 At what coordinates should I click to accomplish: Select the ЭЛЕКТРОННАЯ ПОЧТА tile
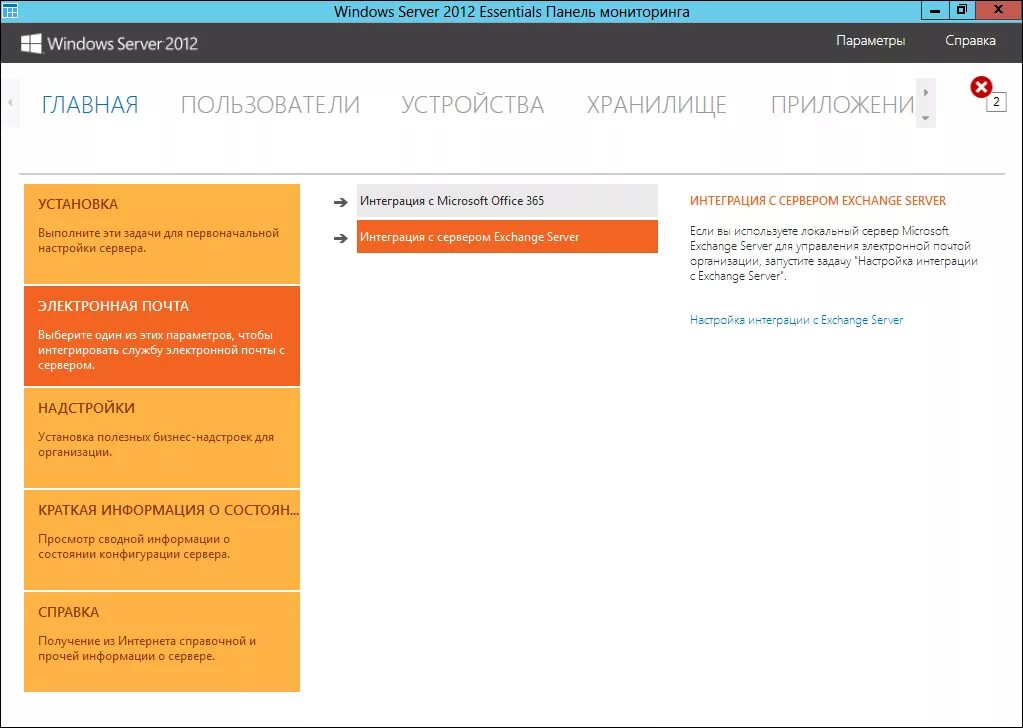(162, 336)
